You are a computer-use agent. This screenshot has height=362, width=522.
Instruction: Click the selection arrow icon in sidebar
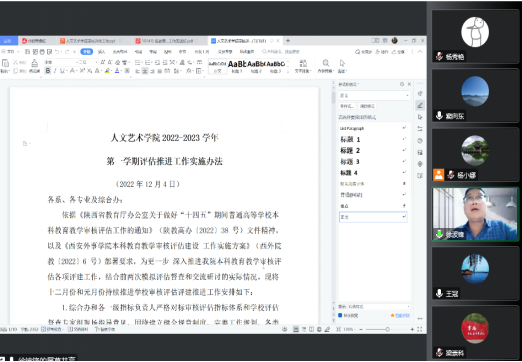[420, 117]
